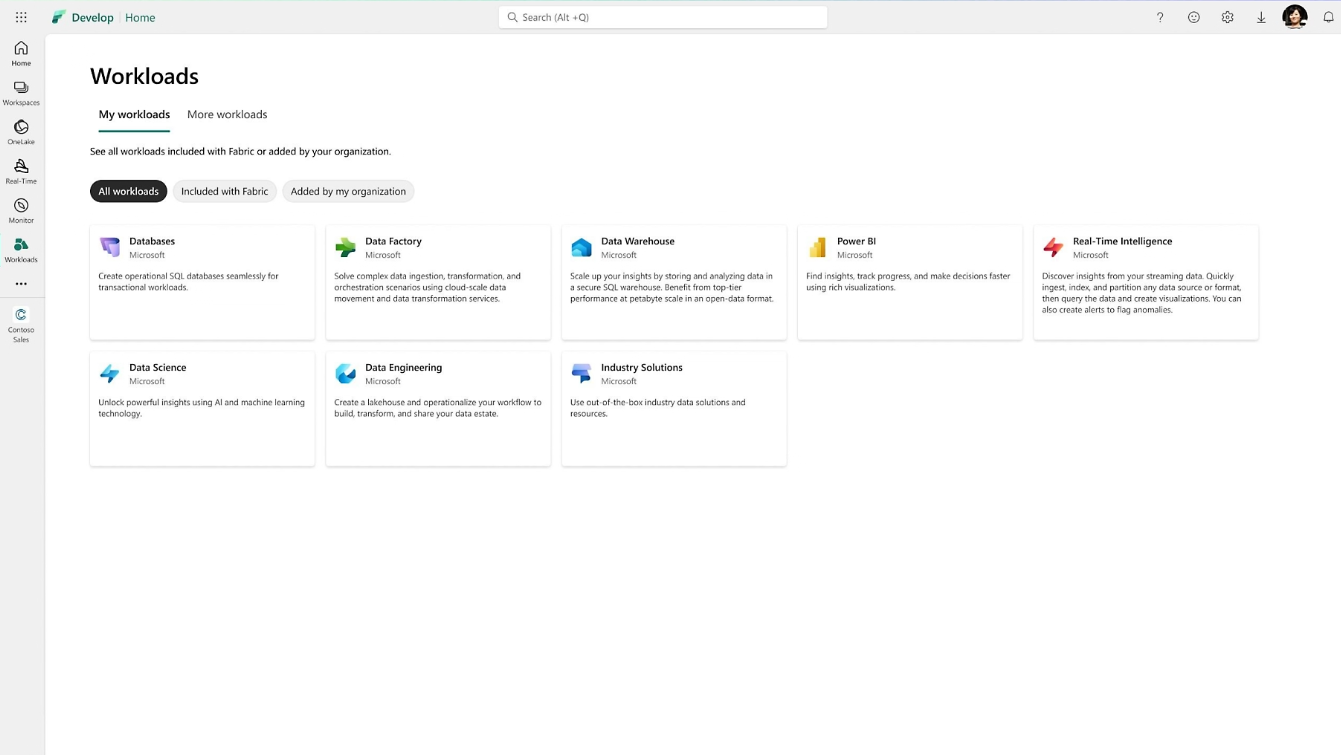Go to Home in the sidebar
Image resolution: width=1341 pixels, height=755 pixels.
tap(21, 53)
